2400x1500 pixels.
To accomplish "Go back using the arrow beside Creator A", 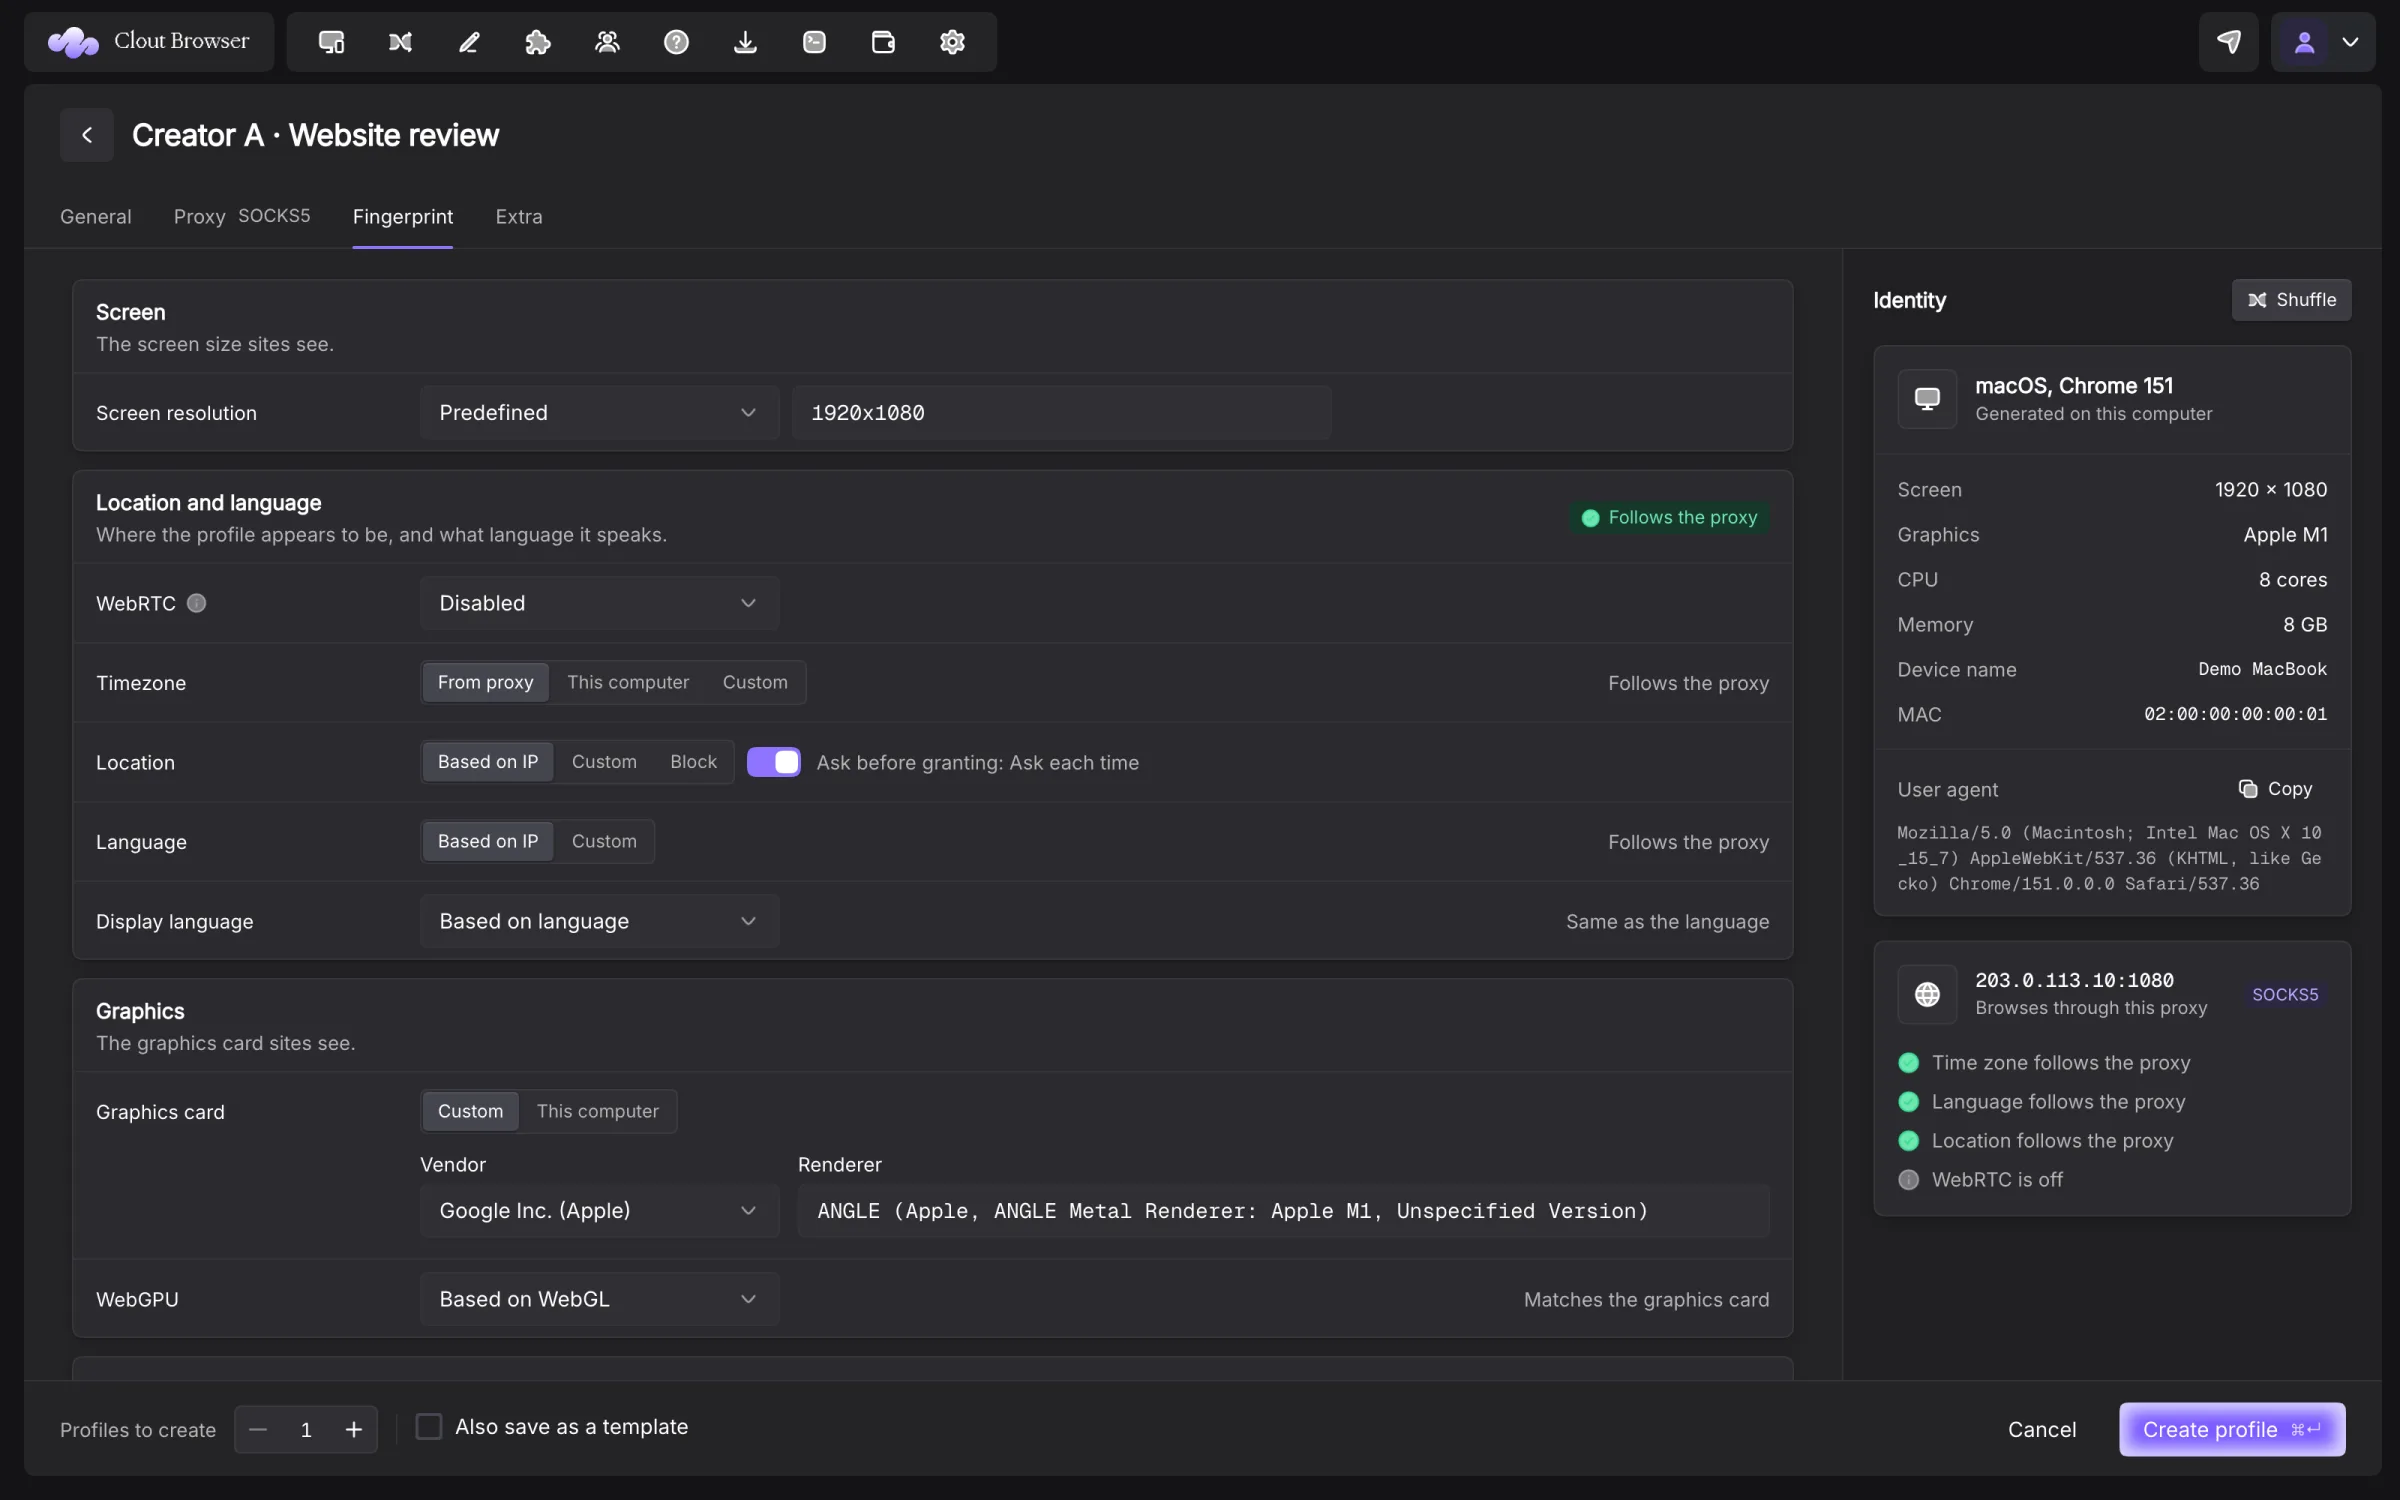I will (x=87, y=135).
